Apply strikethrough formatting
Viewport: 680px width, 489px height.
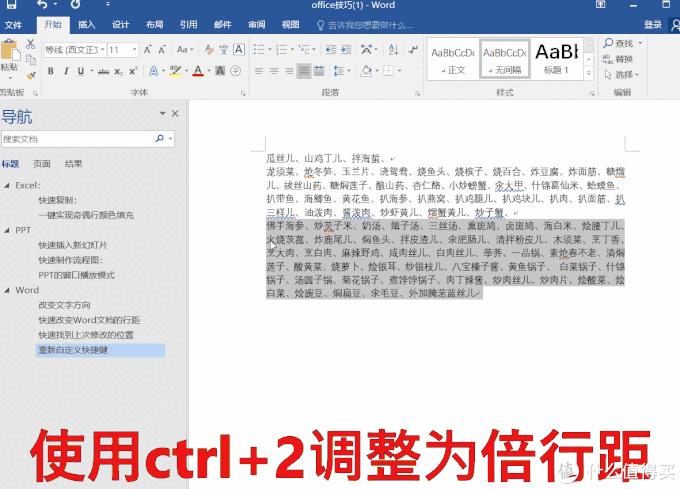[x=103, y=71]
